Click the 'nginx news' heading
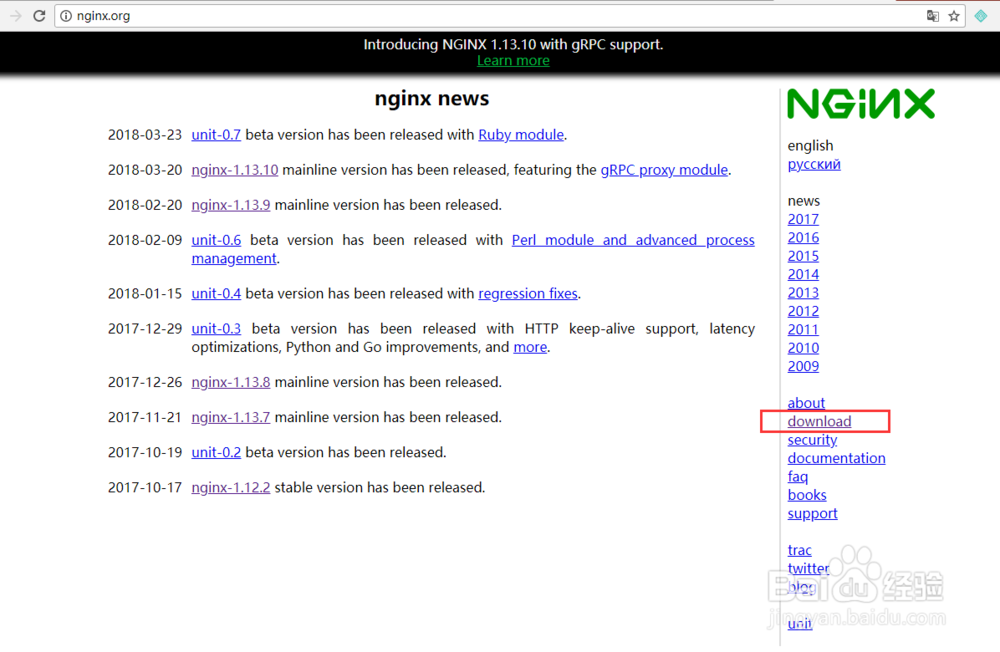 point(432,98)
